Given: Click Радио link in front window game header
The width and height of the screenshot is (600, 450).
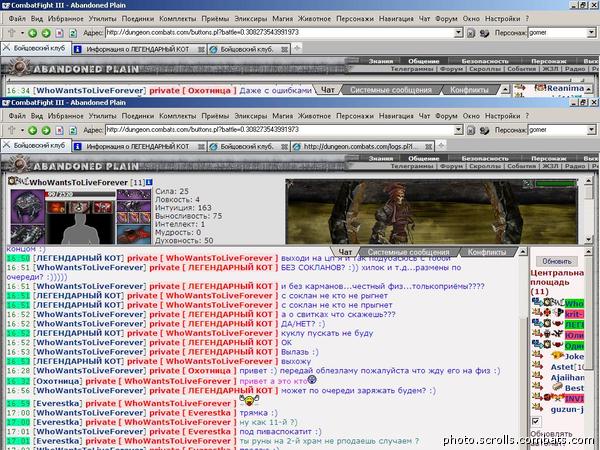Looking at the screenshot, I should [x=575, y=166].
